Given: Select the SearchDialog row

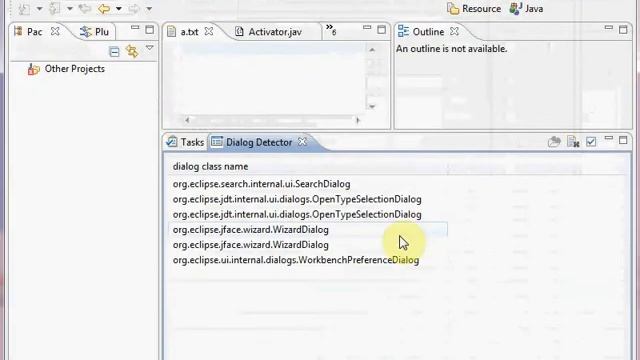Looking at the screenshot, I should [x=261, y=184].
